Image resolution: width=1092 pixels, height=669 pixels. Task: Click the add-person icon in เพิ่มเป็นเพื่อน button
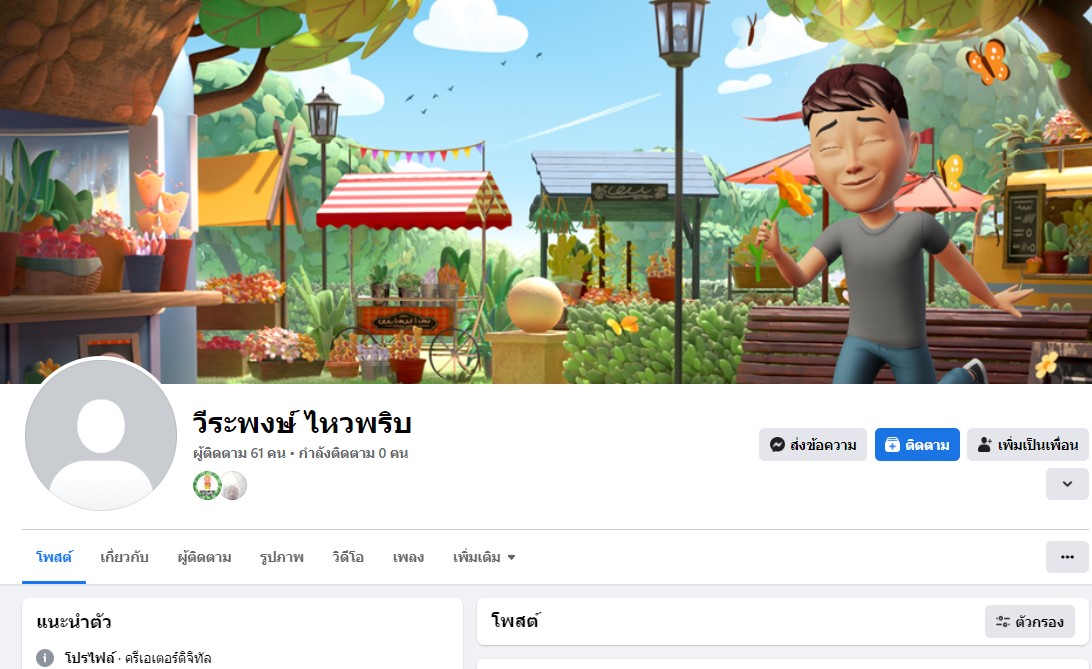coord(984,445)
